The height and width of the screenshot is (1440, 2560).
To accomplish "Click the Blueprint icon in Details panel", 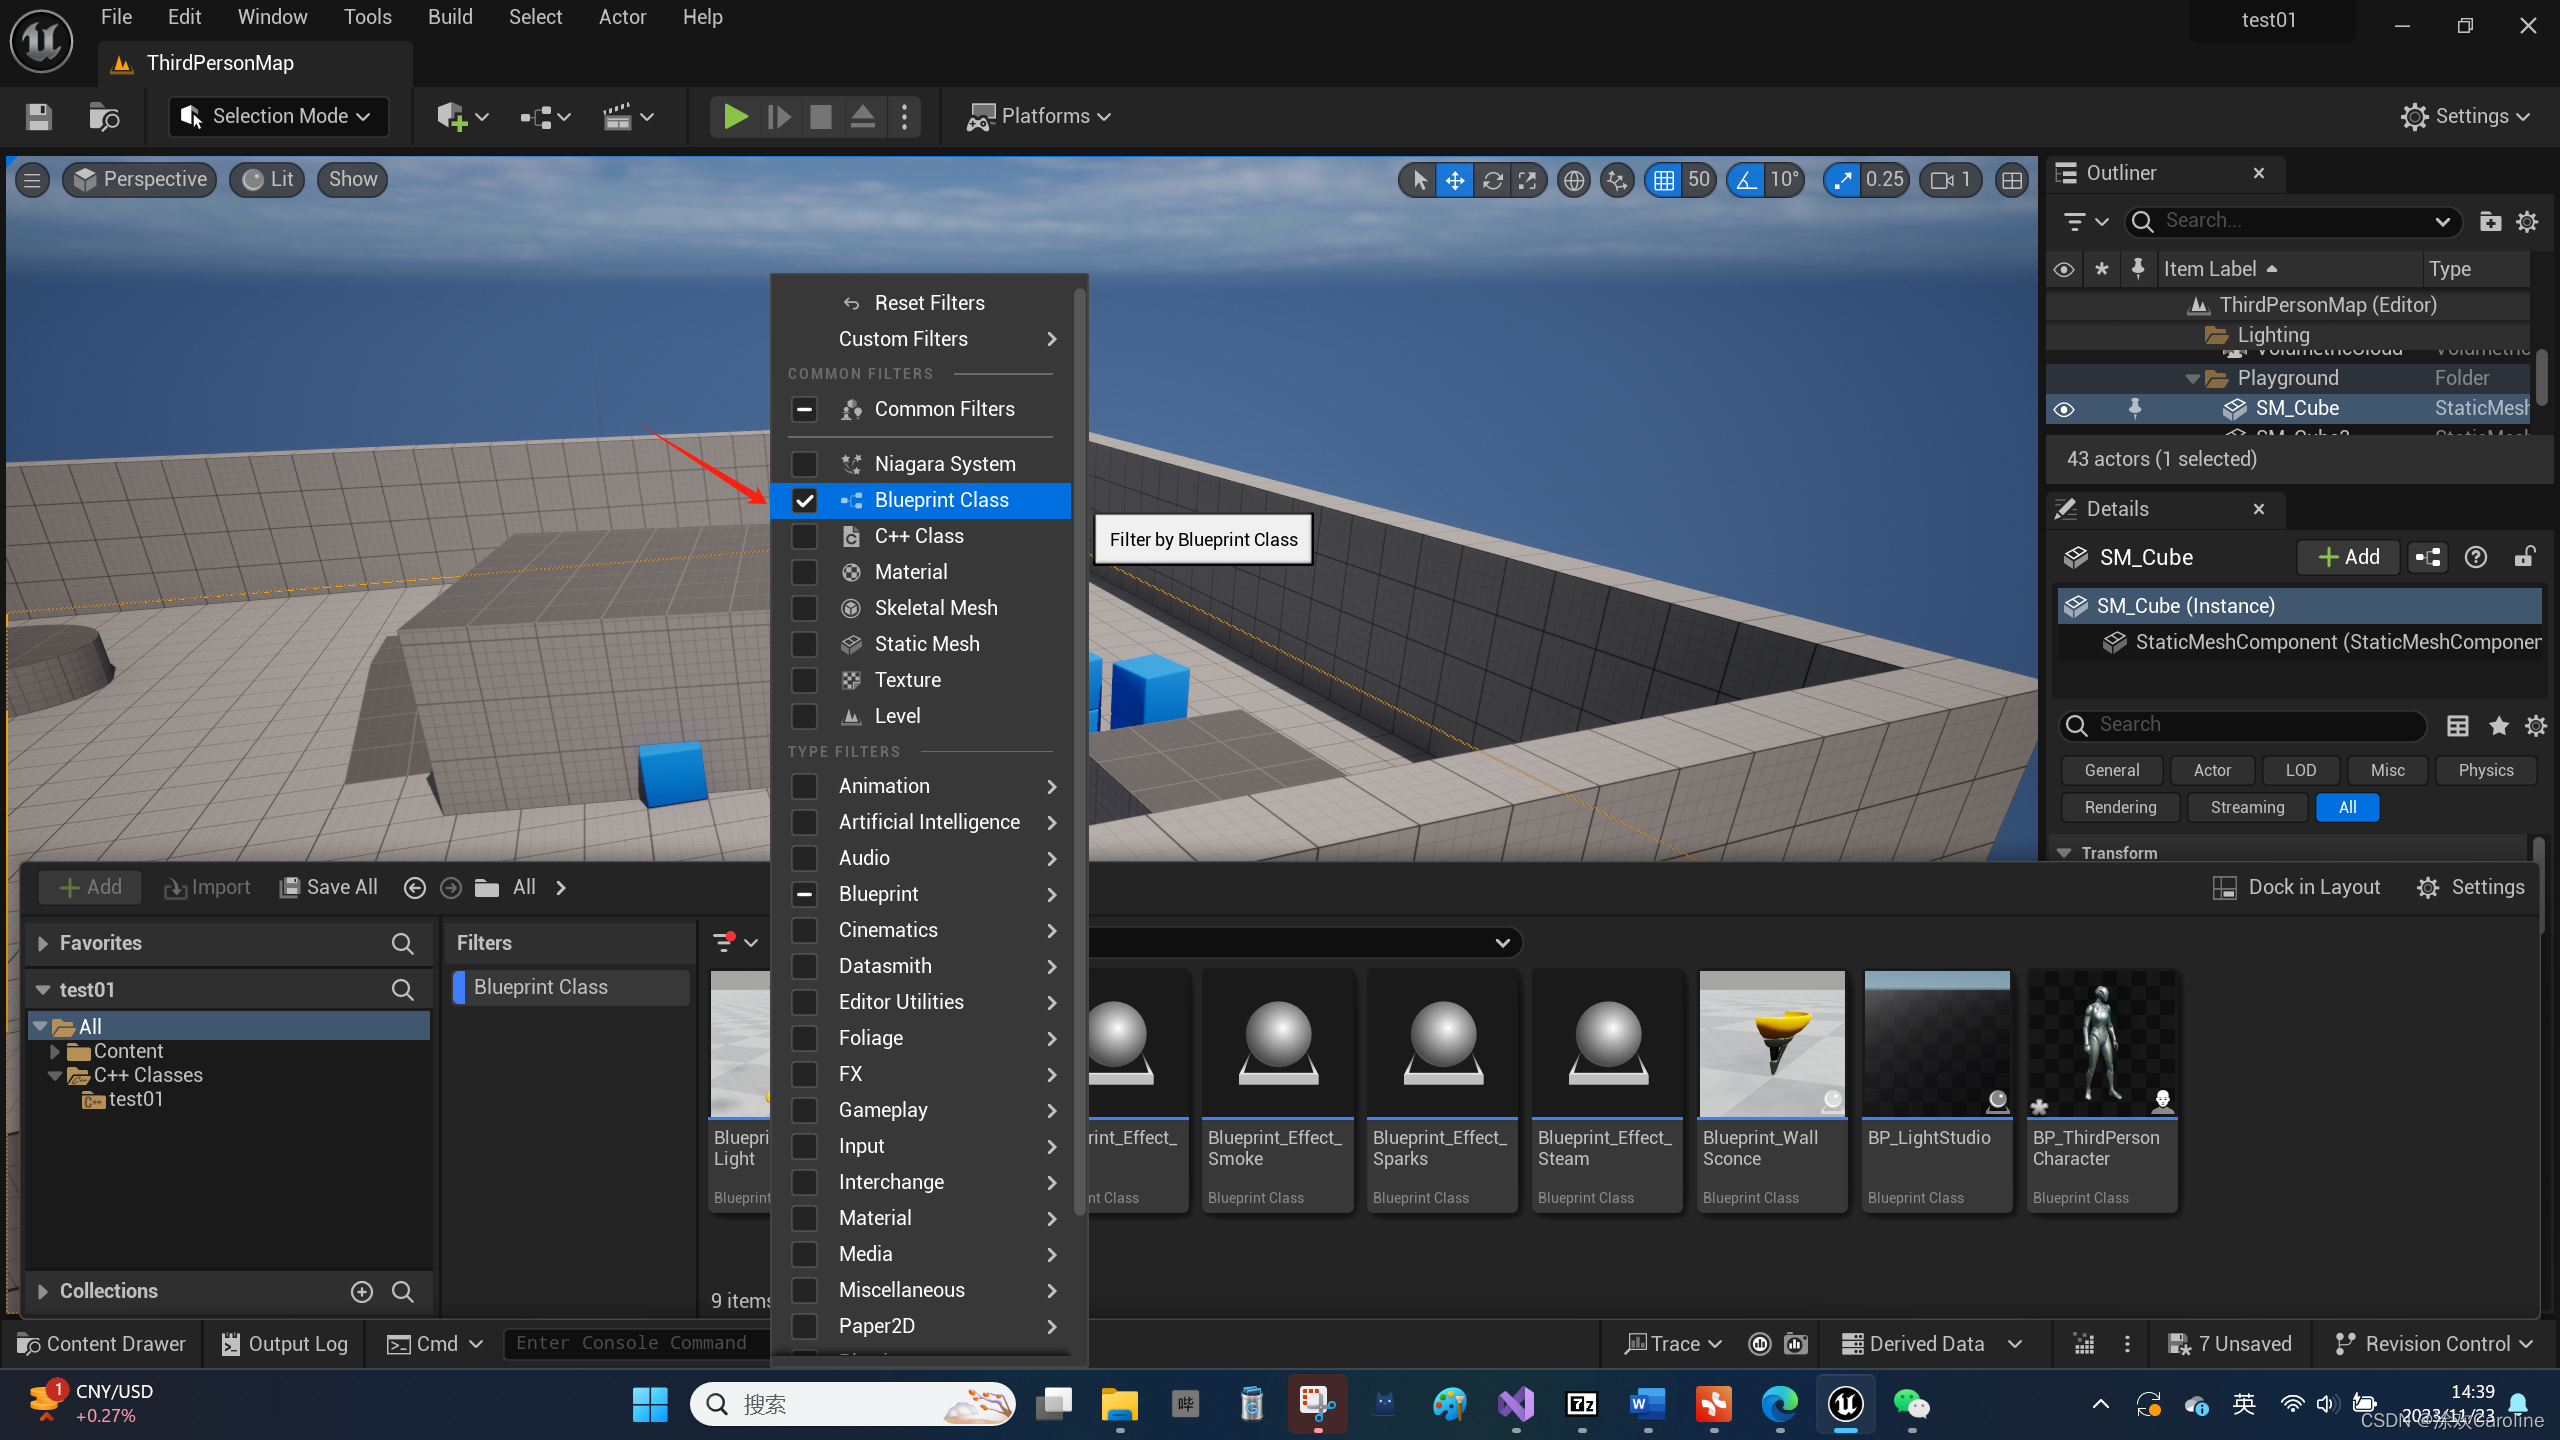I will point(2428,557).
